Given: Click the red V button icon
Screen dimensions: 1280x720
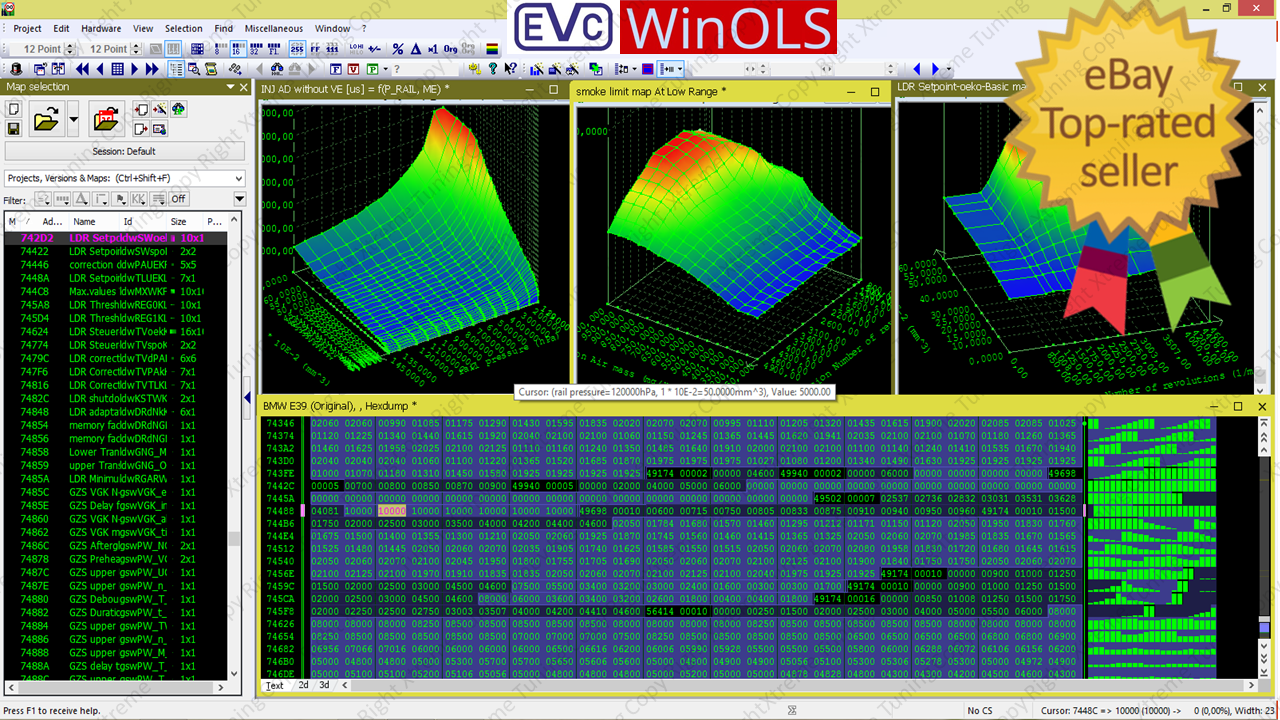Looking at the screenshot, I should [354, 69].
